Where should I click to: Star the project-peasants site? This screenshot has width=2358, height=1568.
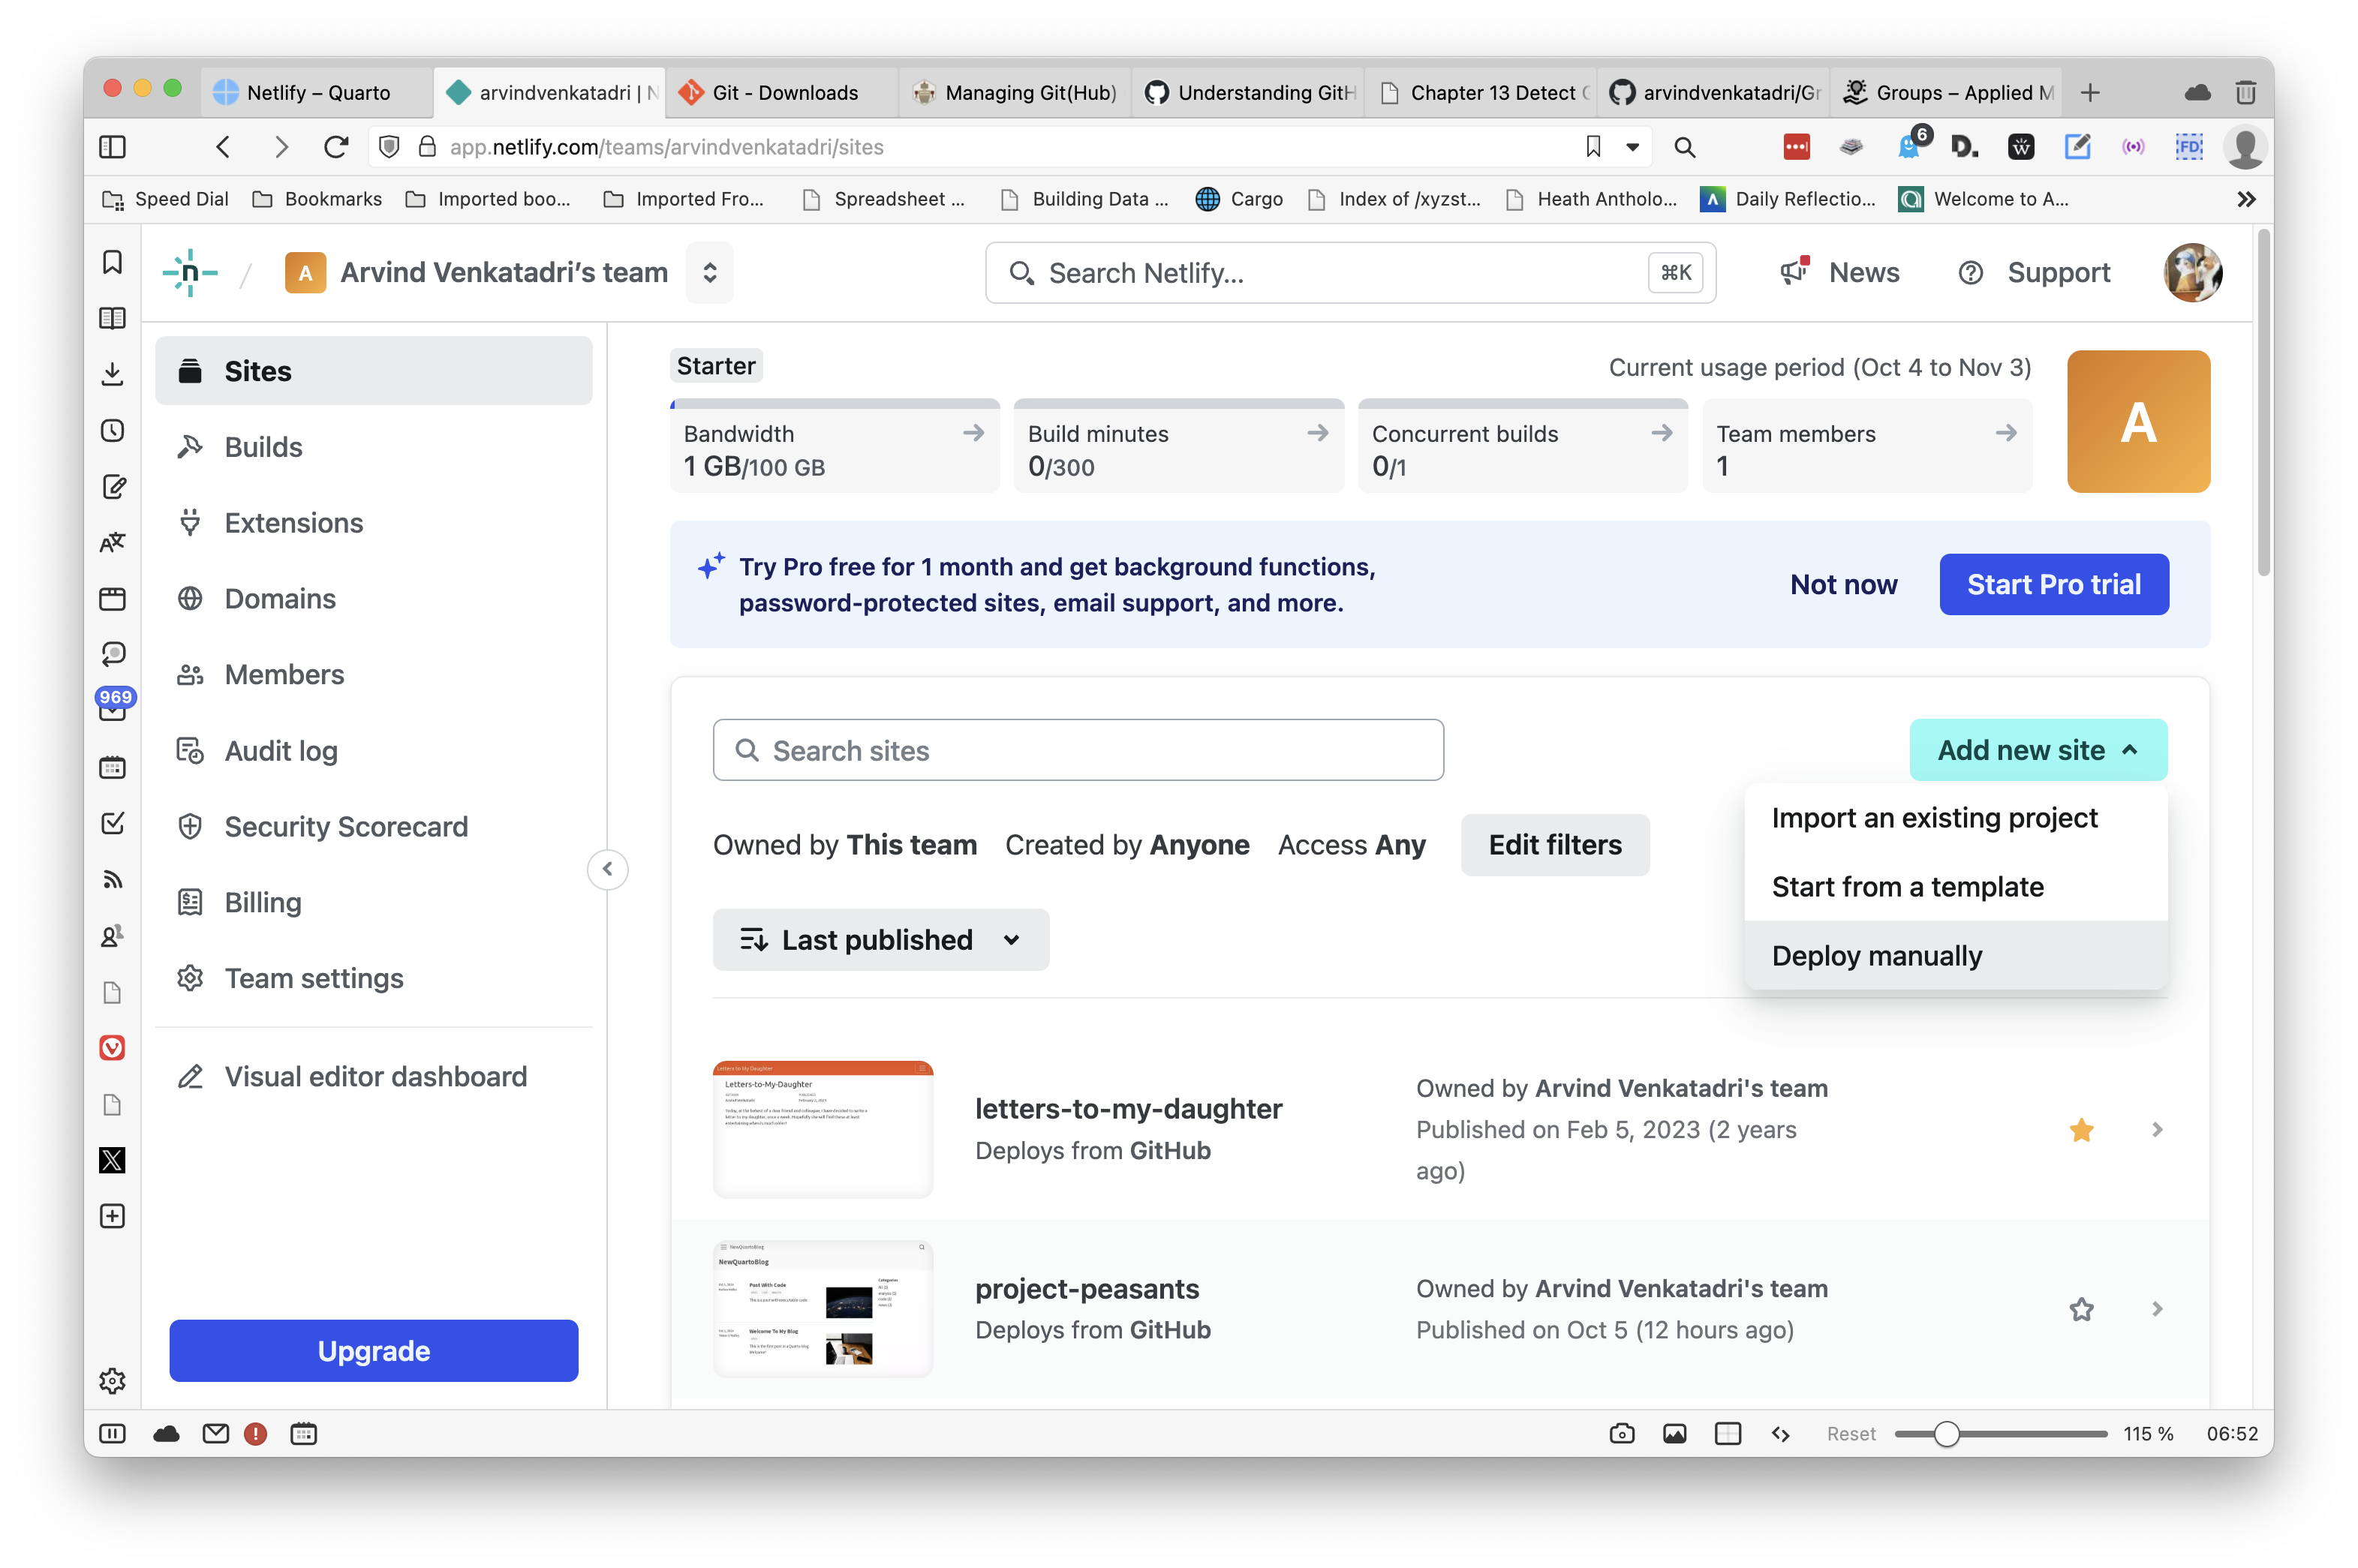coord(2081,1309)
